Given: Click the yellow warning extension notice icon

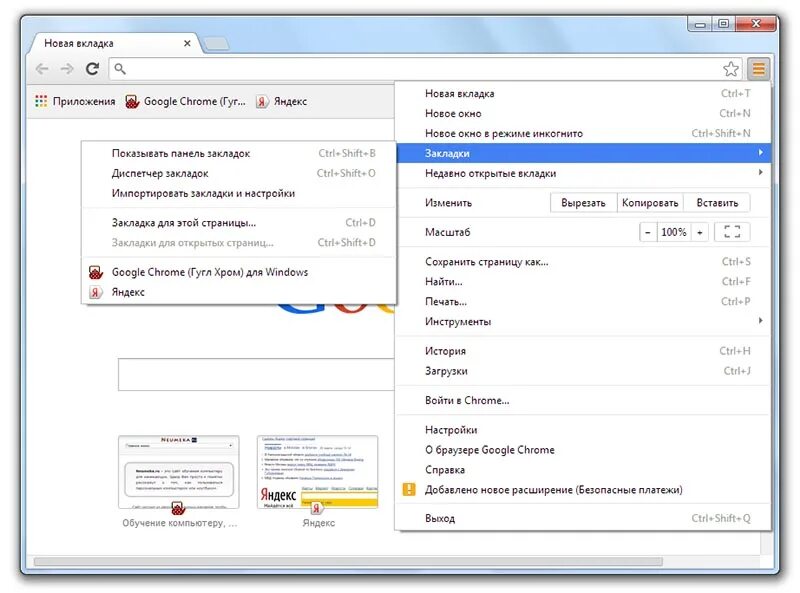Looking at the screenshot, I should click(409, 489).
